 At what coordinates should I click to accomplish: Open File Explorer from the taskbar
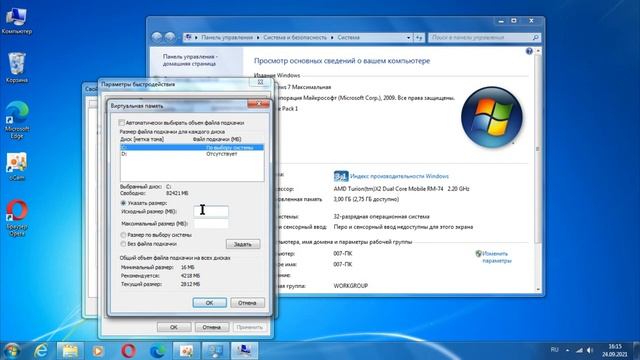(x=70, y=351)
